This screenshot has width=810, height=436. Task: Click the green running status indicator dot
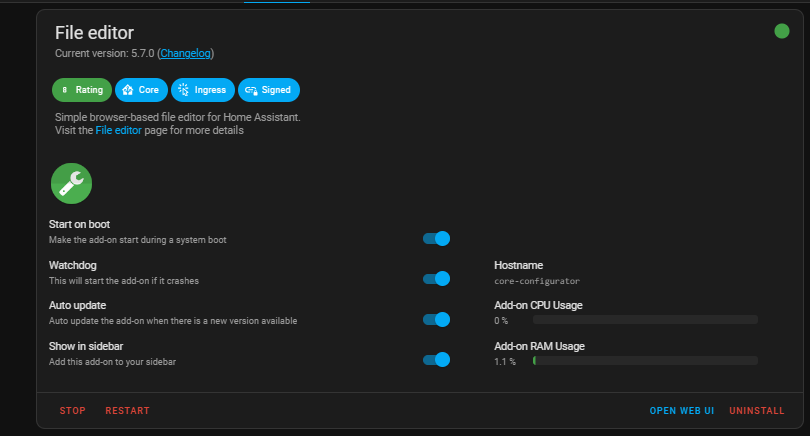[x=782, y=32]
